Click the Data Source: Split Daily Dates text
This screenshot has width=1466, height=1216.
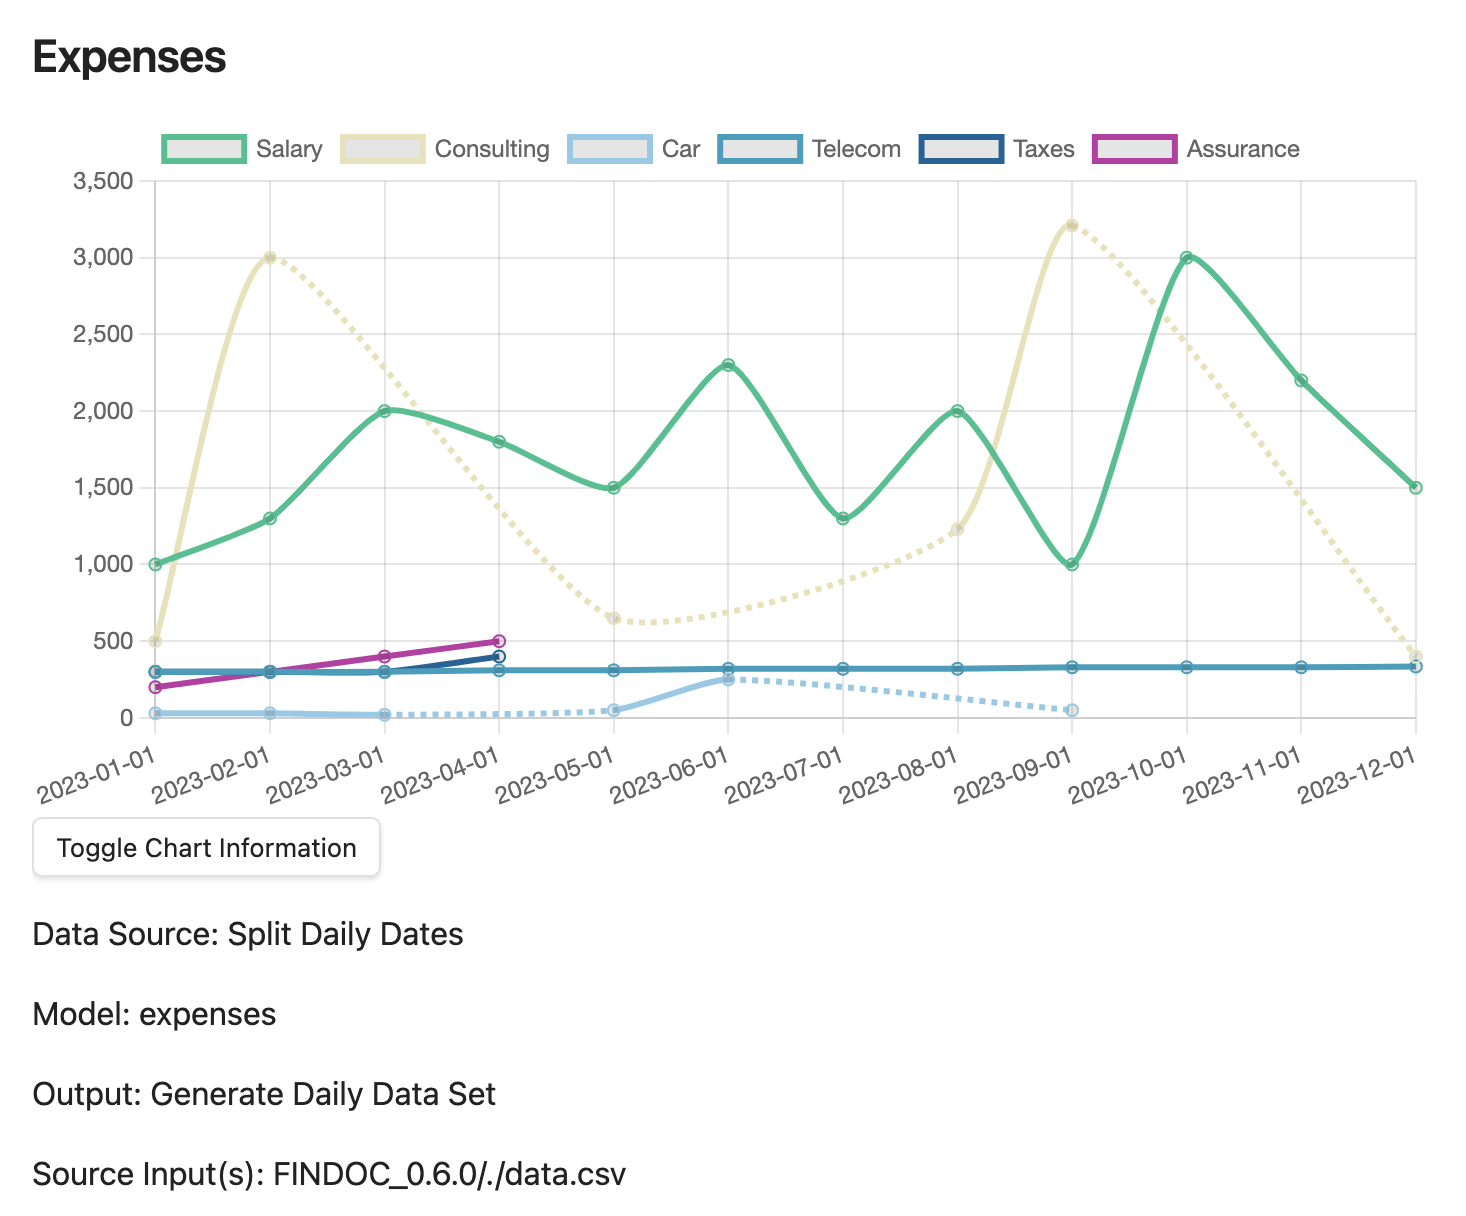pos(248,934)
